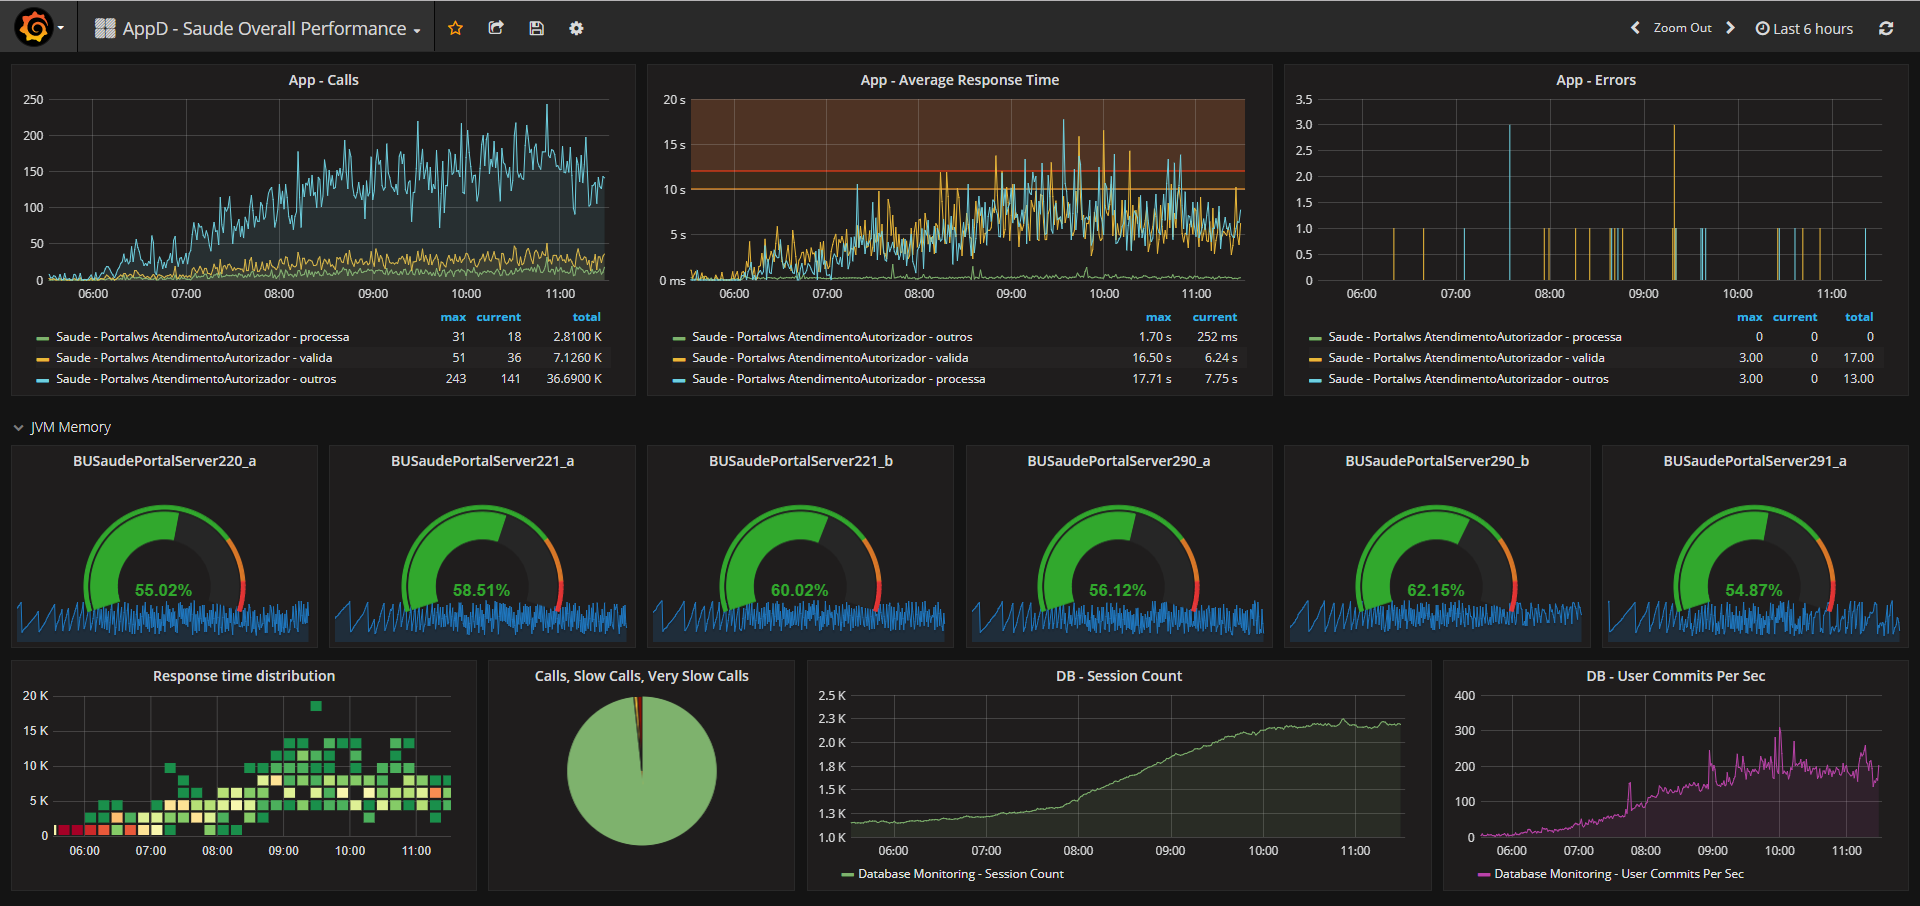Toggle outros series in App - Errors legend
The width and height of the screenshot is (1920, 906).
pyautogui.click(x=1468, y=379)
